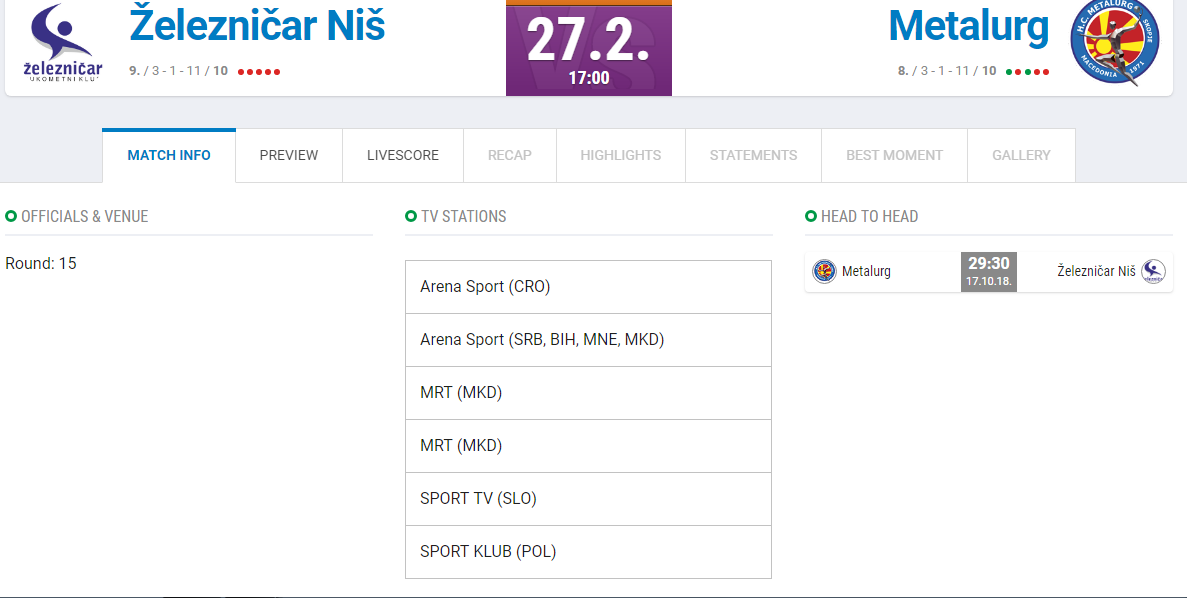Click the 27.2. 17:00 match date box

click(x=589, y=48)
